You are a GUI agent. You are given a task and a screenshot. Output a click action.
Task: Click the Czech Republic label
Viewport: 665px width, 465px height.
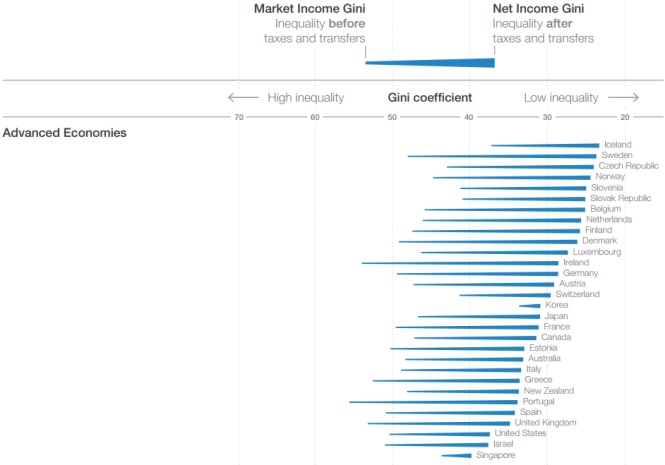click(x=629, y=166)
